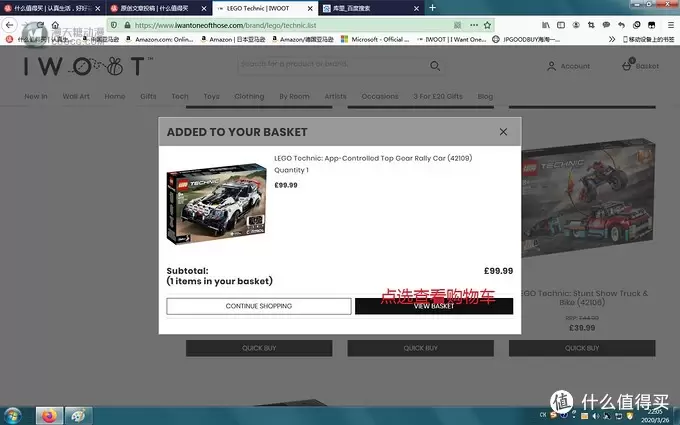The width and height of the screenshot is (680, 425).
Task: Click the search magnifier icon
Action: click(435, 65)
